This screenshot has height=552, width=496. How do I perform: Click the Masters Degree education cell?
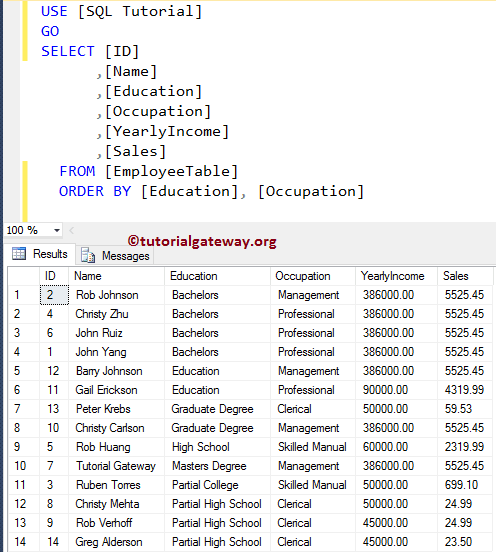click(218, 466)
